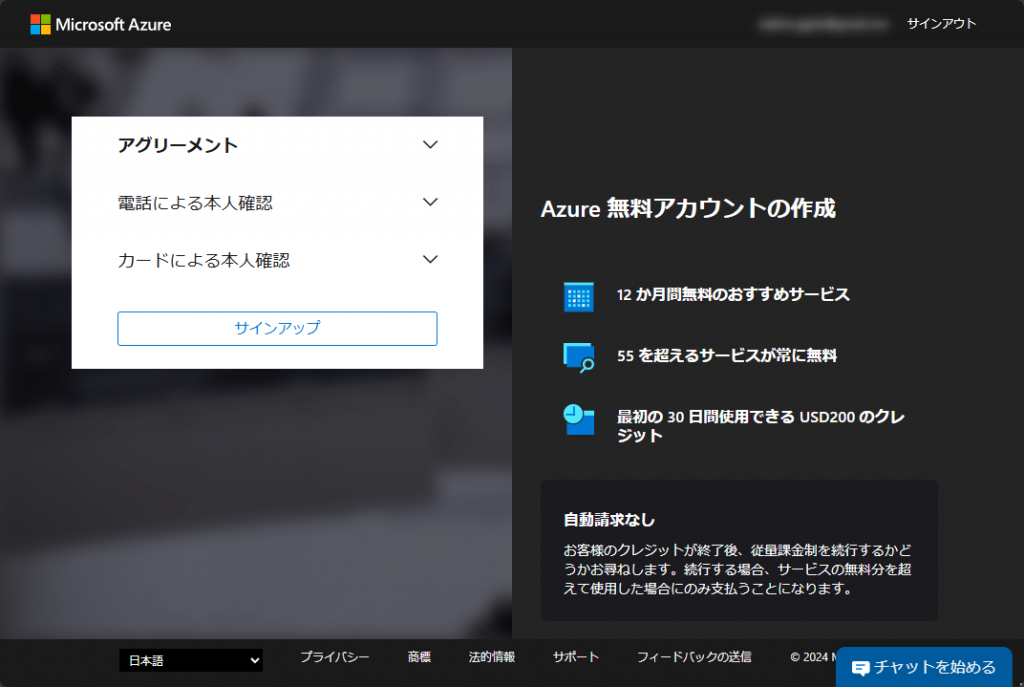
Task: Click the blurred account email in header
Action: click(823, 24)
